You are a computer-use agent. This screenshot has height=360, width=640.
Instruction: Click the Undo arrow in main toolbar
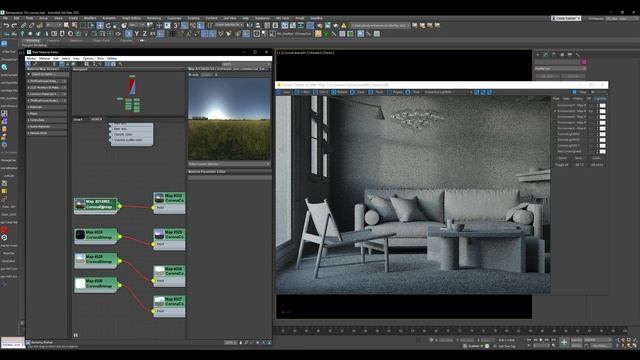(6, 25)
